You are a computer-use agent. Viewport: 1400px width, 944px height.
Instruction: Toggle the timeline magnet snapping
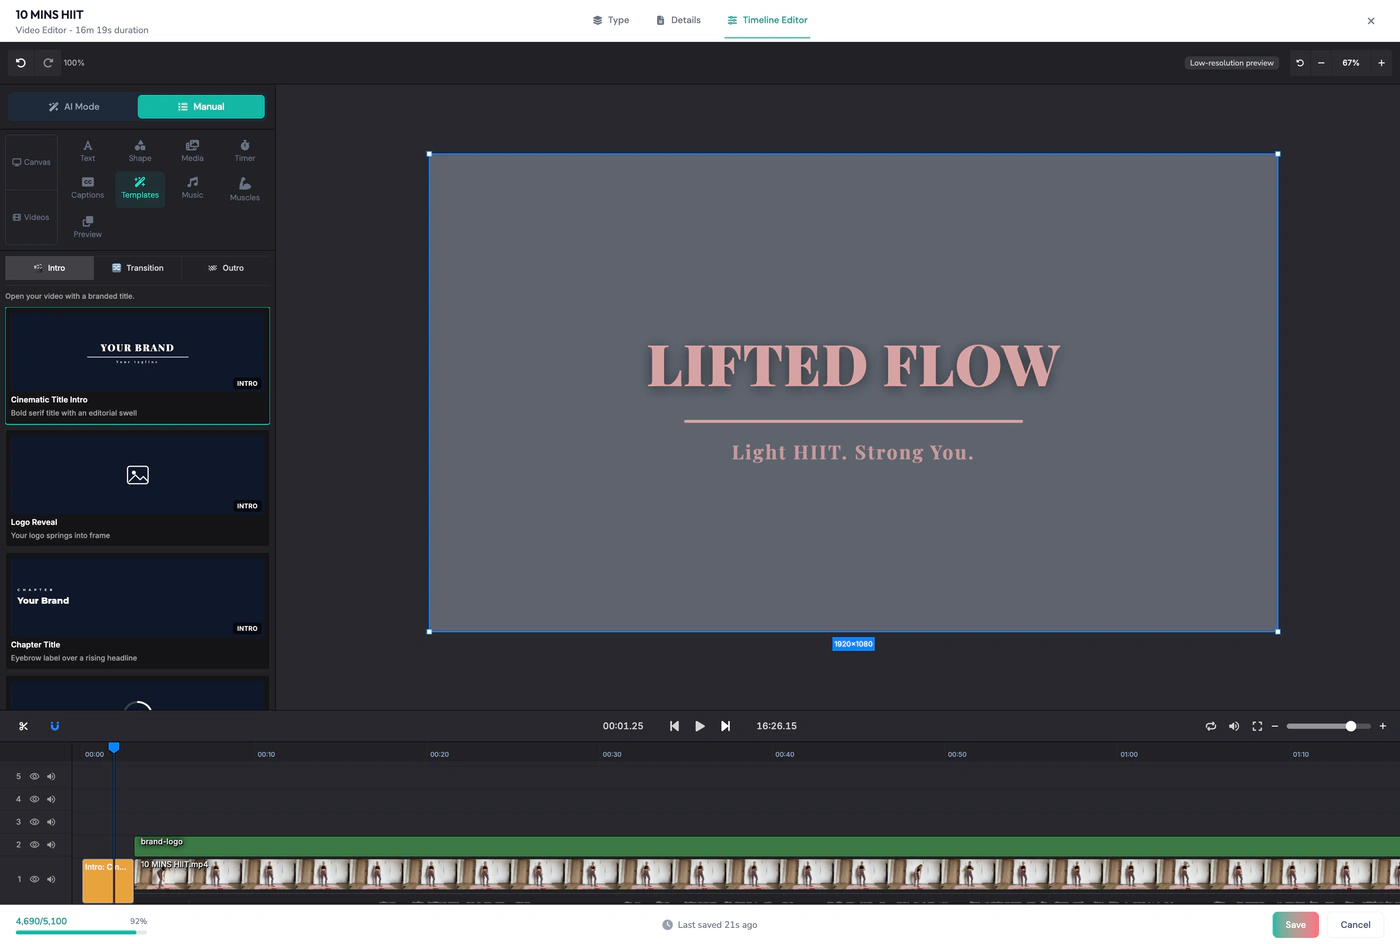coord(55,726)
